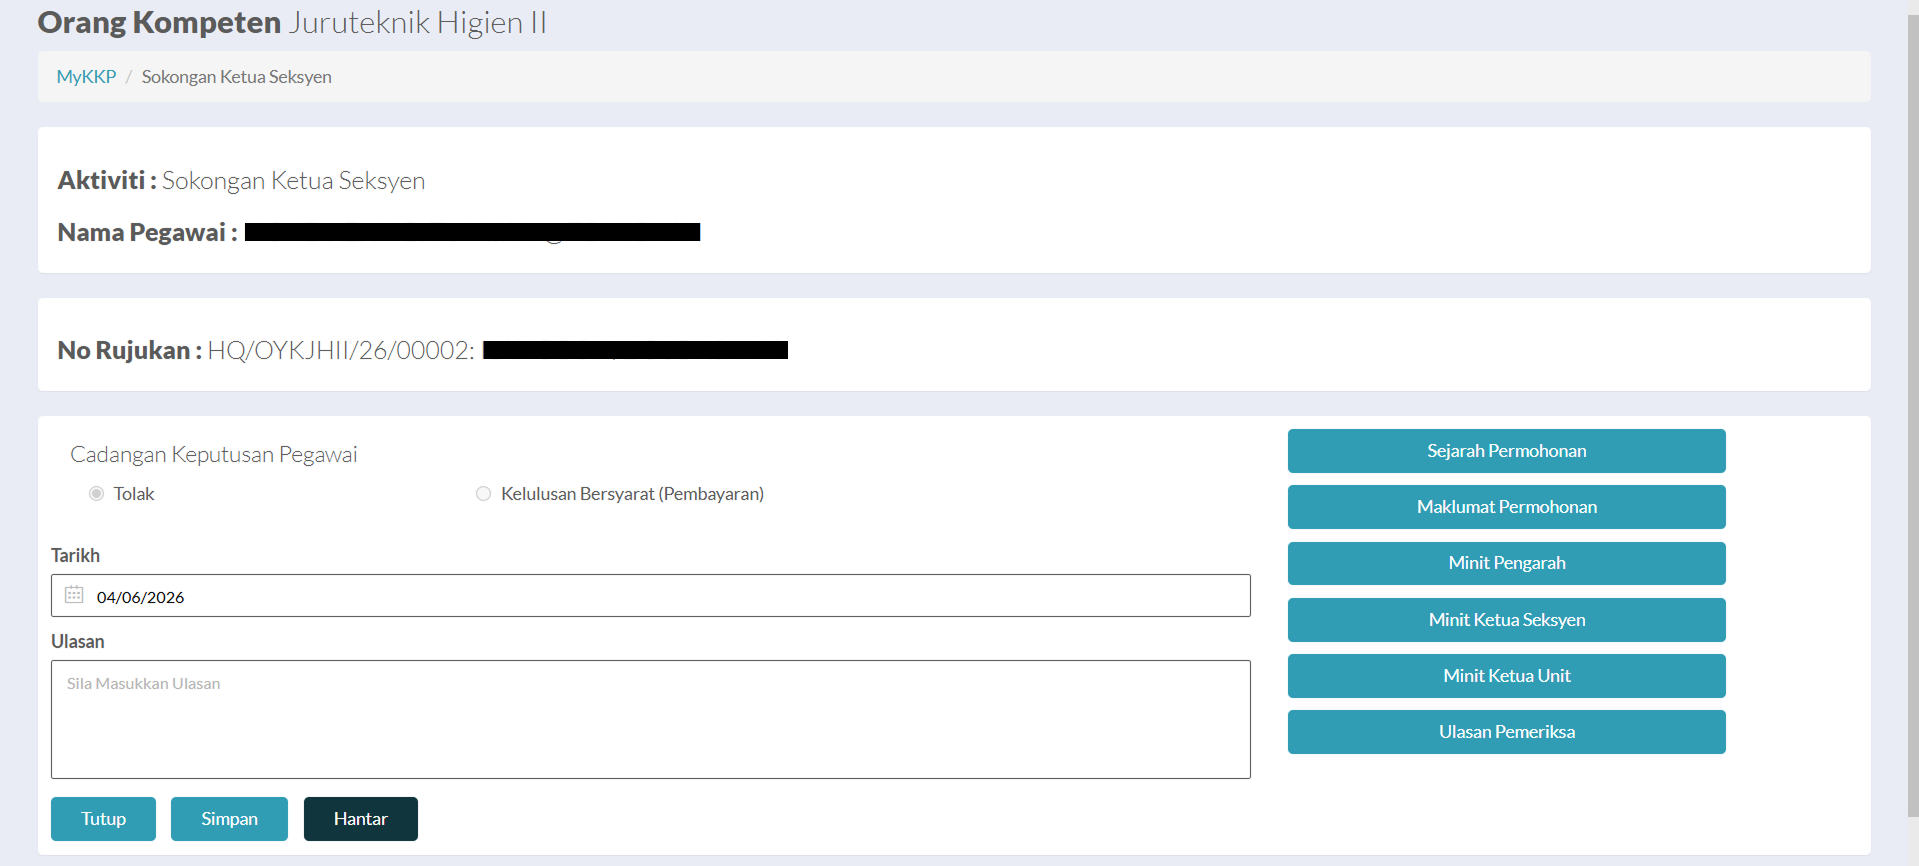Open Ulasan Pemeriksa
Image resolution: width=1919 pixels, height=866 pixels.
coord(1507,732)
